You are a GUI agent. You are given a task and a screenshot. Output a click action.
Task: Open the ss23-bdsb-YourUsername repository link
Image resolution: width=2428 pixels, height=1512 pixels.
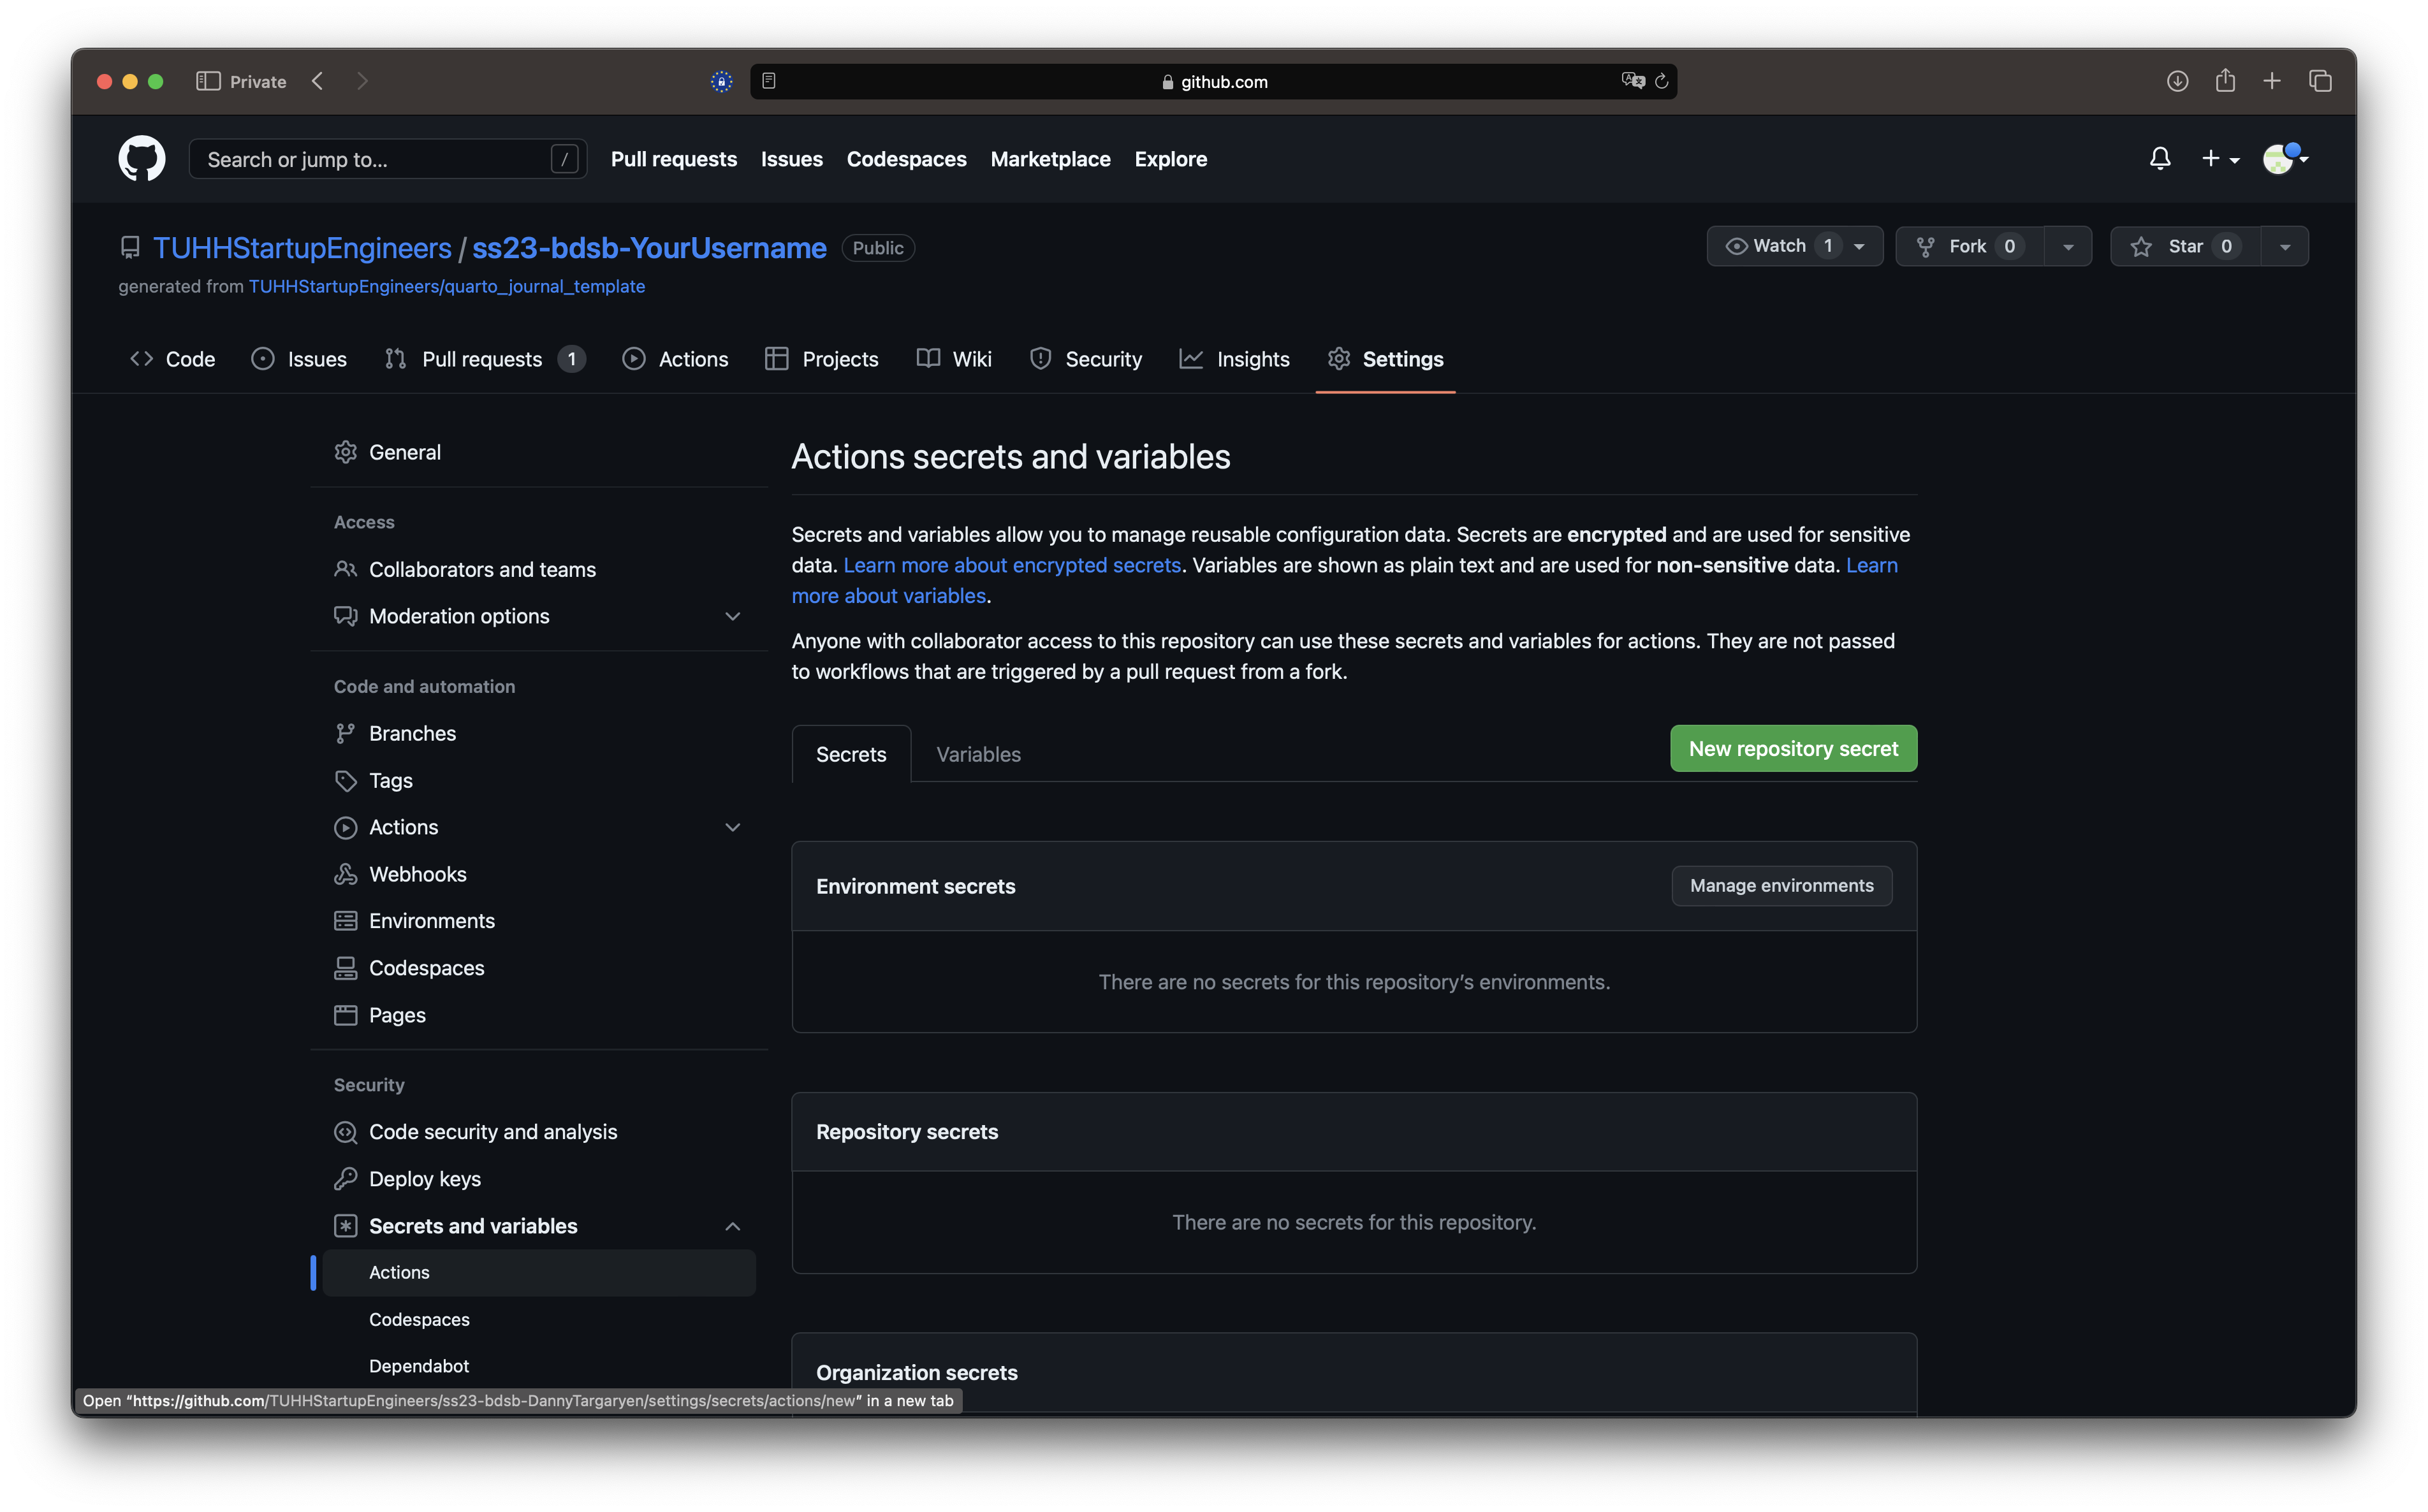pyautogui.click(x=649, y=247)
